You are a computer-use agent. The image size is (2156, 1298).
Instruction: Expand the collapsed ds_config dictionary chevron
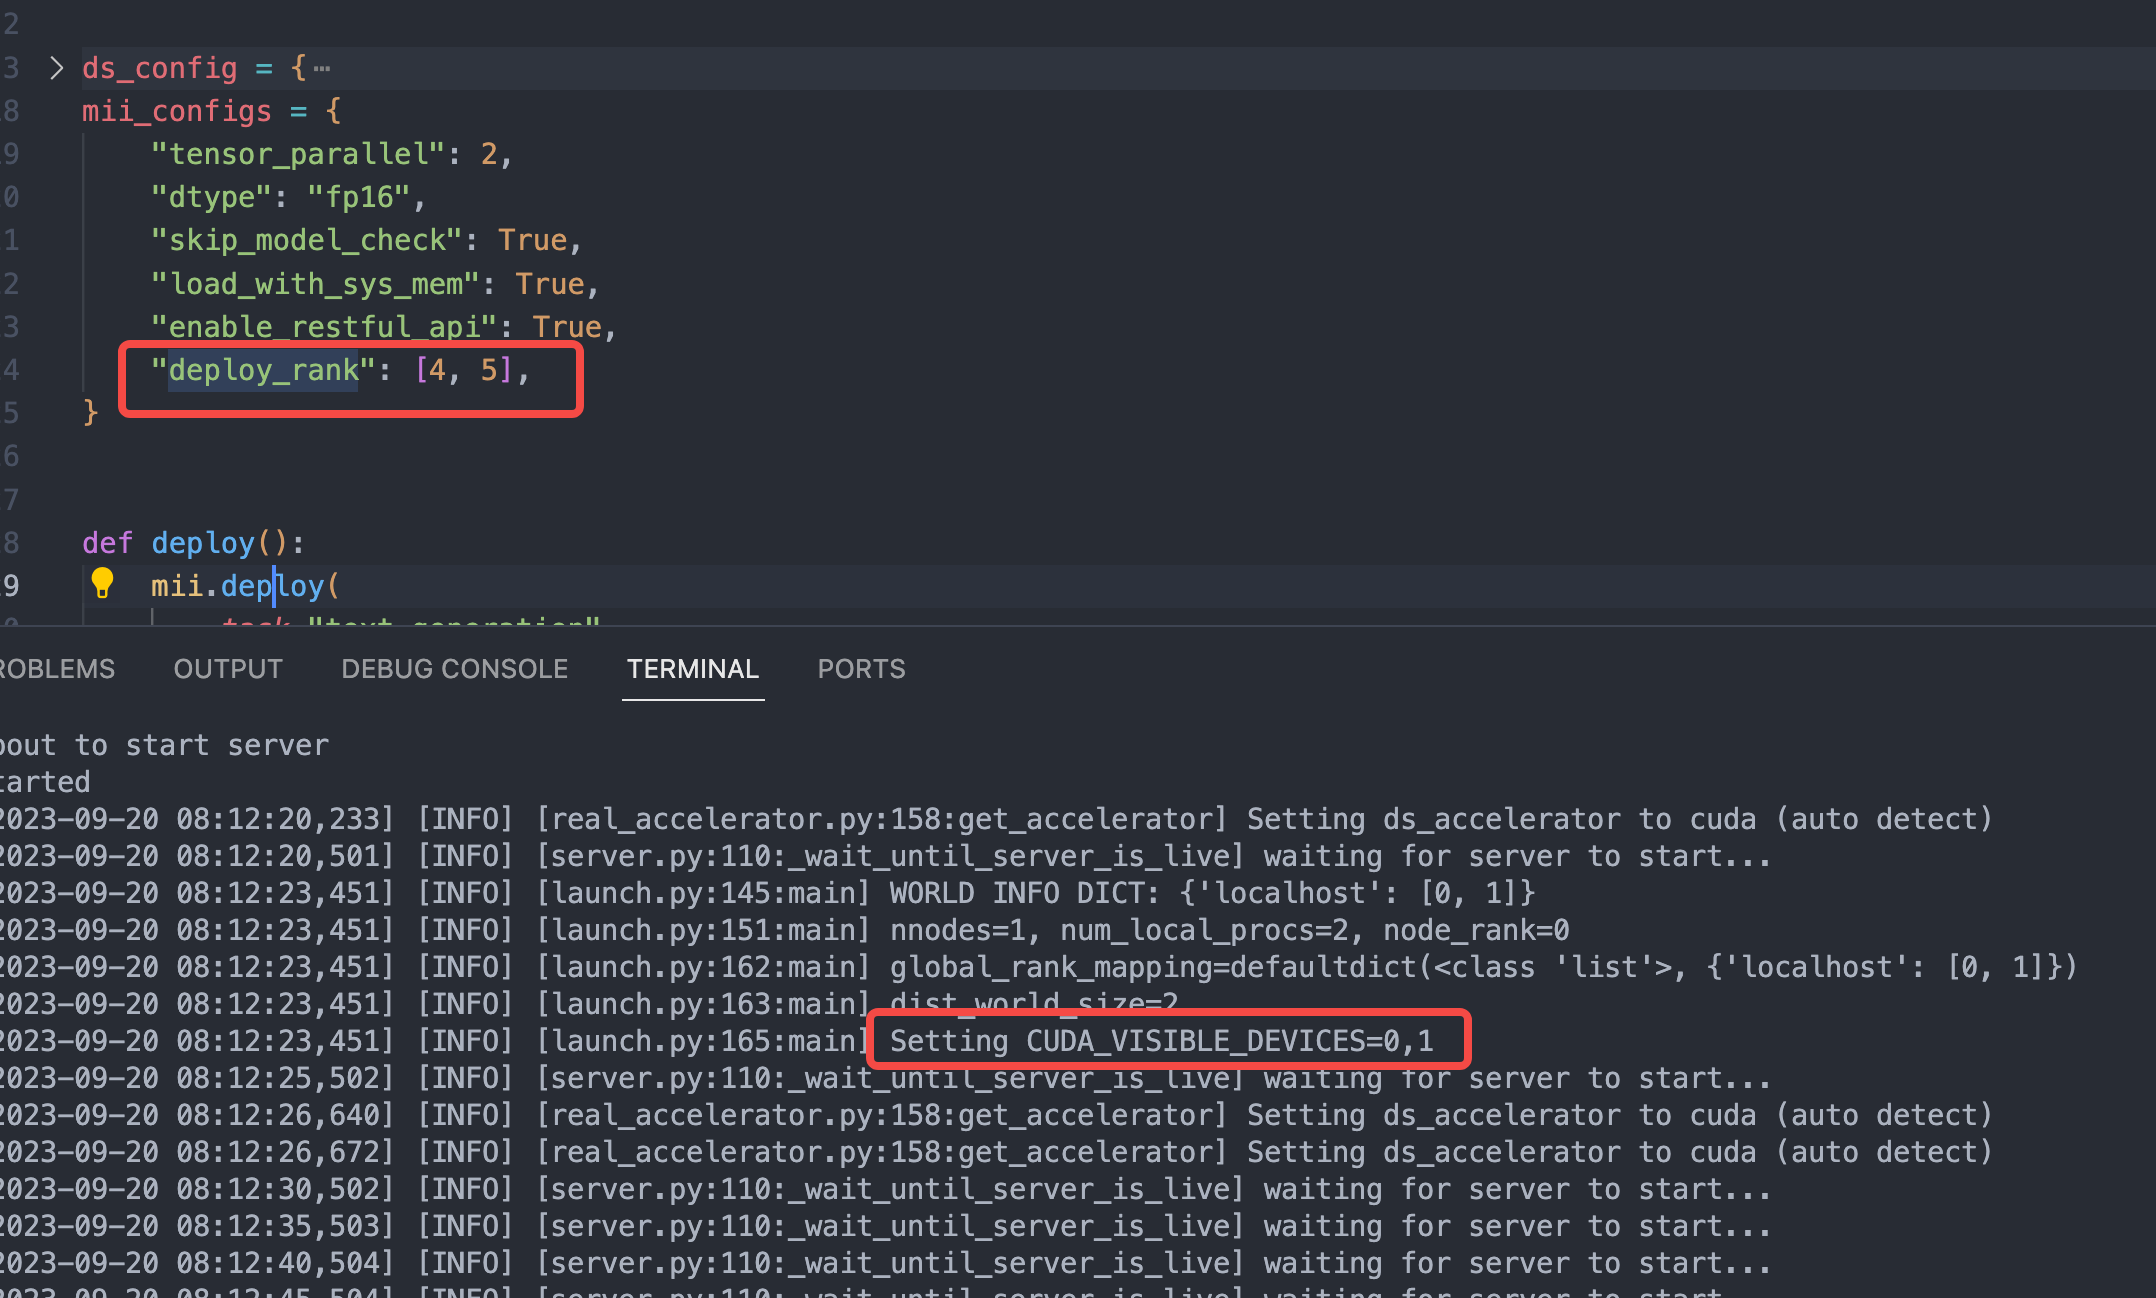[x=57, y=67]
